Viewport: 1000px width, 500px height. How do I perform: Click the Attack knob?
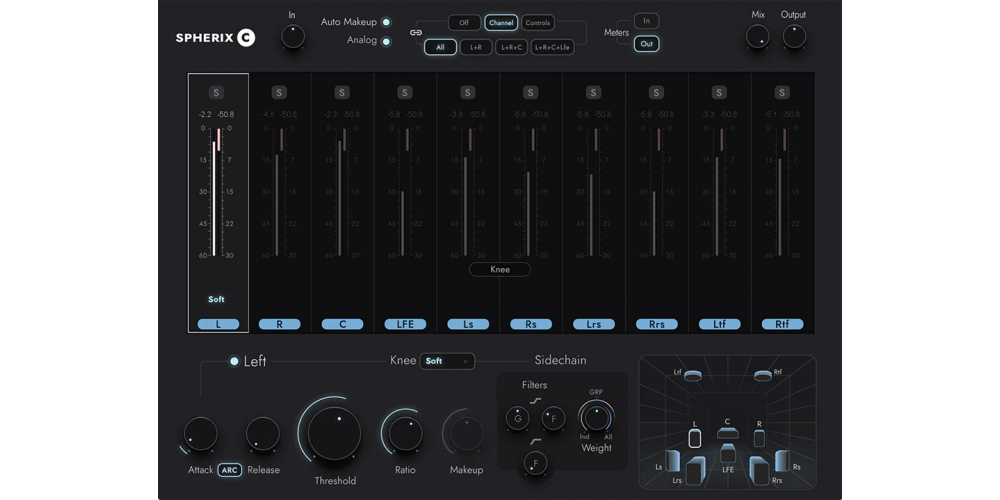click(x=200, y=434)
